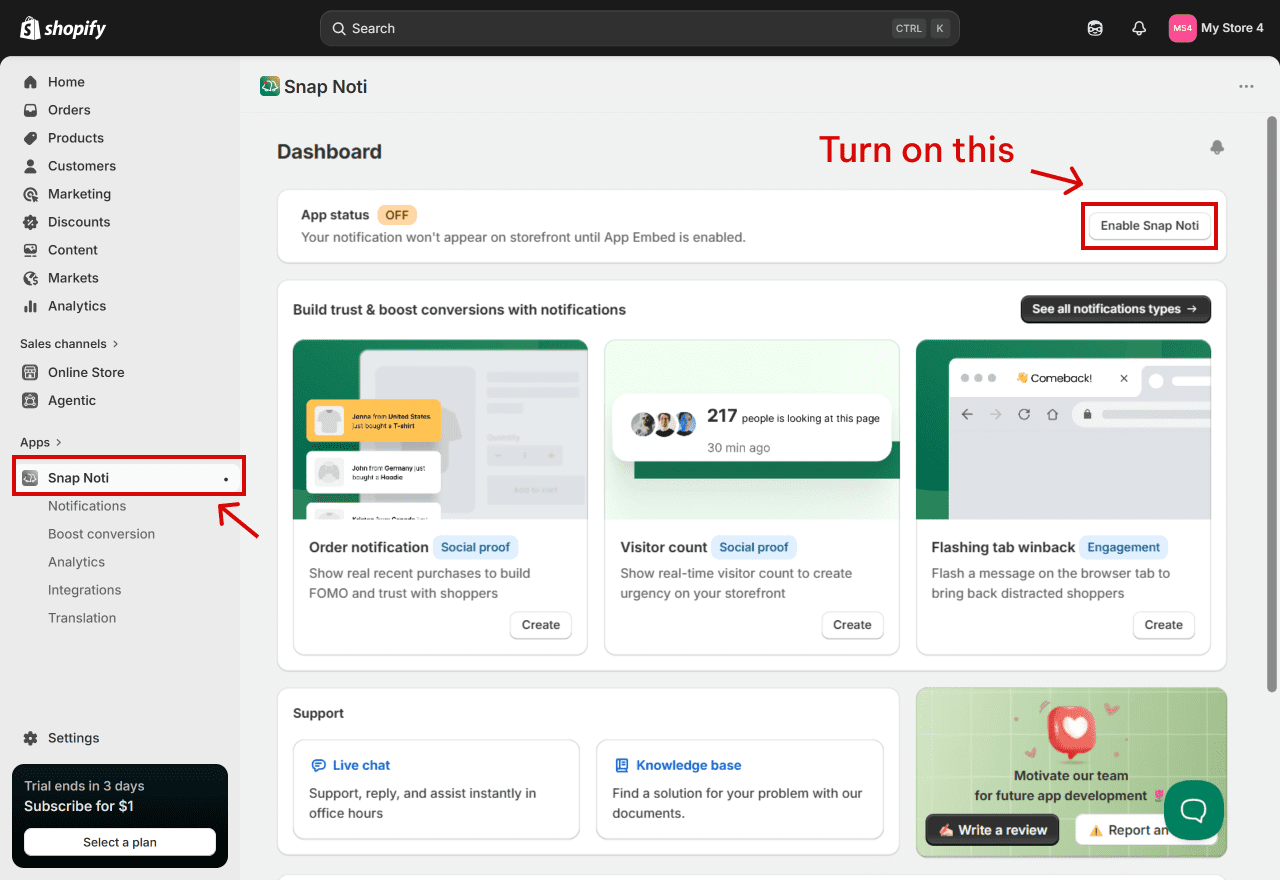
Task: Open the Translation submenu item
Action: coord(82,618)
